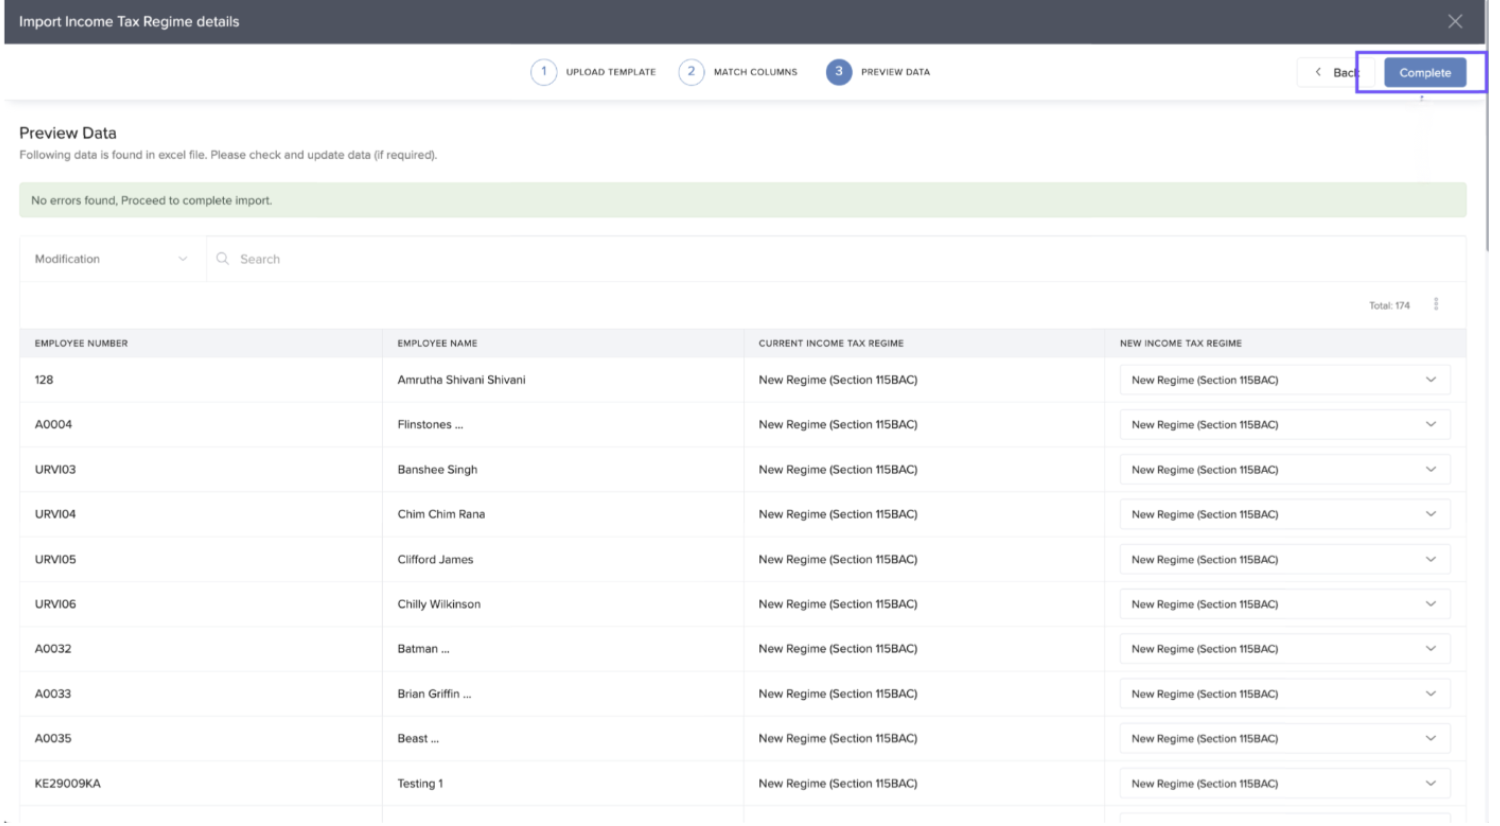The height and width of the screenshot is (826, 1500).
Task: Close the Import Income Tax Regime dialog
Action: click(1454, 21)
